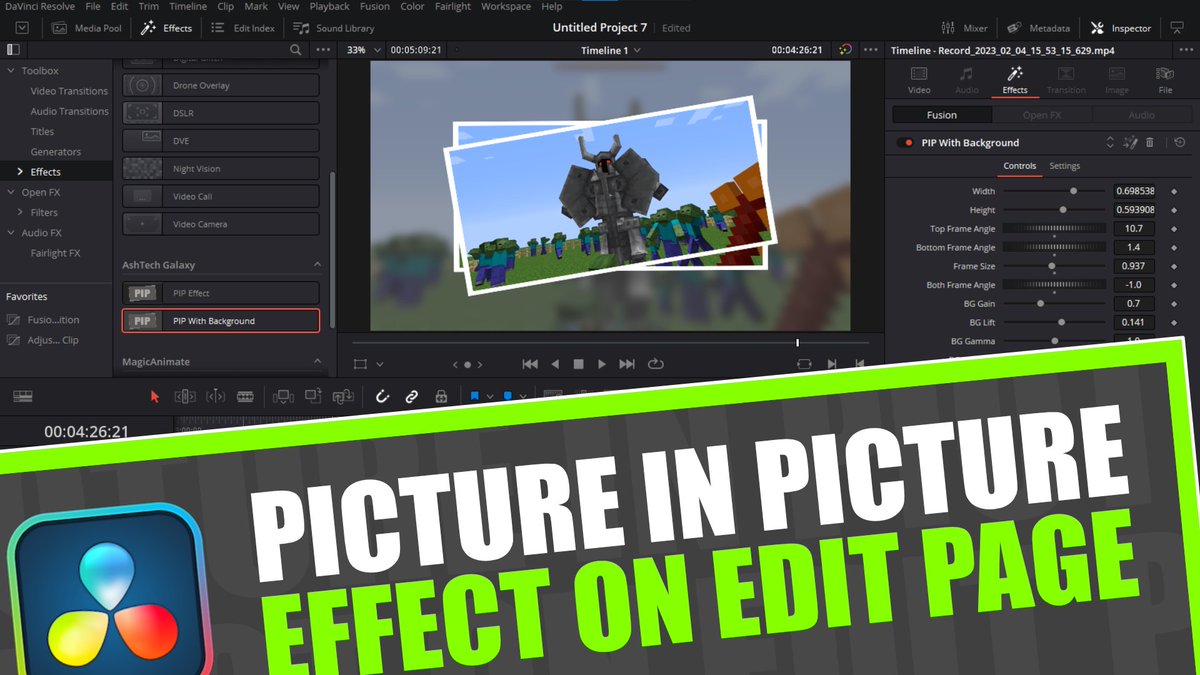The width and height of the screenshot is (1200, 675).
Task: Click the stop playback button
Action: [578, 364]
